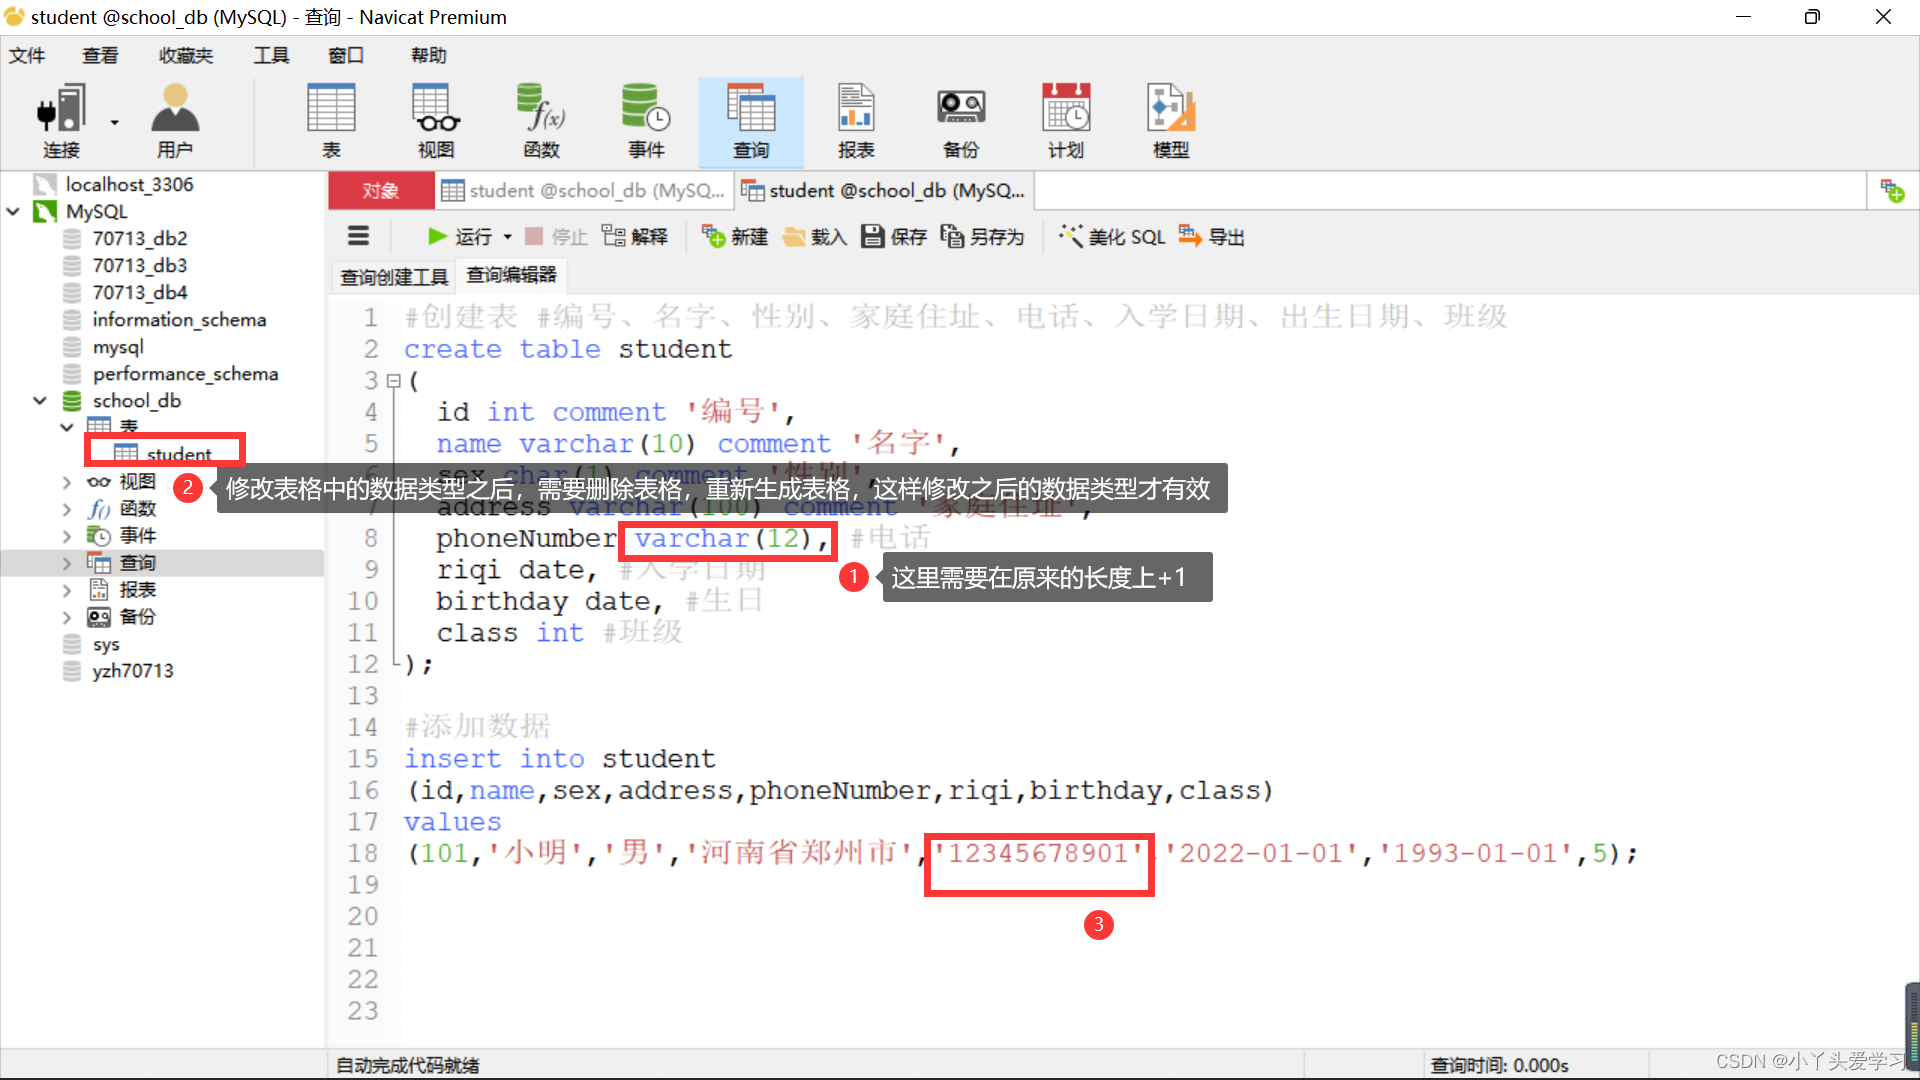Load a file with 载入

(x=815, y=236)
